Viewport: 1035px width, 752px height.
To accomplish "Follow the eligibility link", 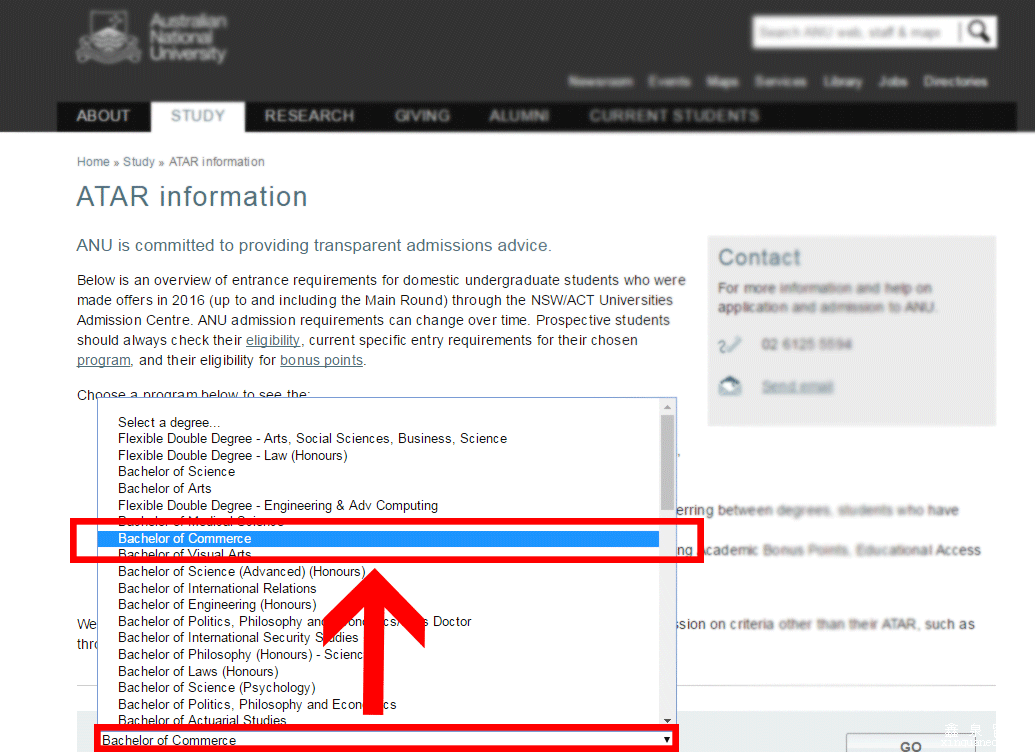I will pos(272,340).
